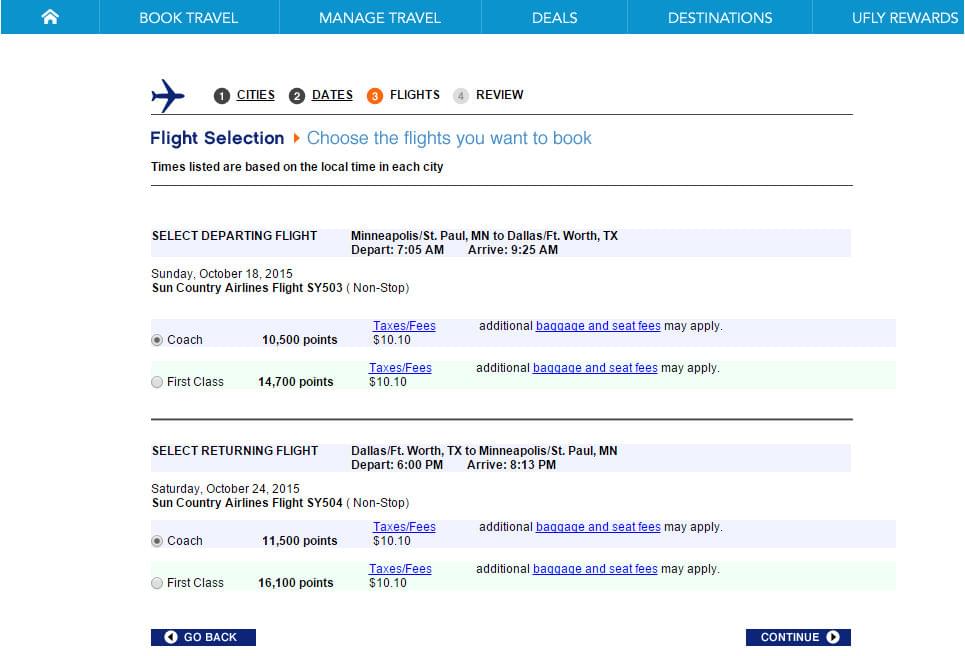Open Taxes/Fees link for returning First Class

click(x=401, y=569)
